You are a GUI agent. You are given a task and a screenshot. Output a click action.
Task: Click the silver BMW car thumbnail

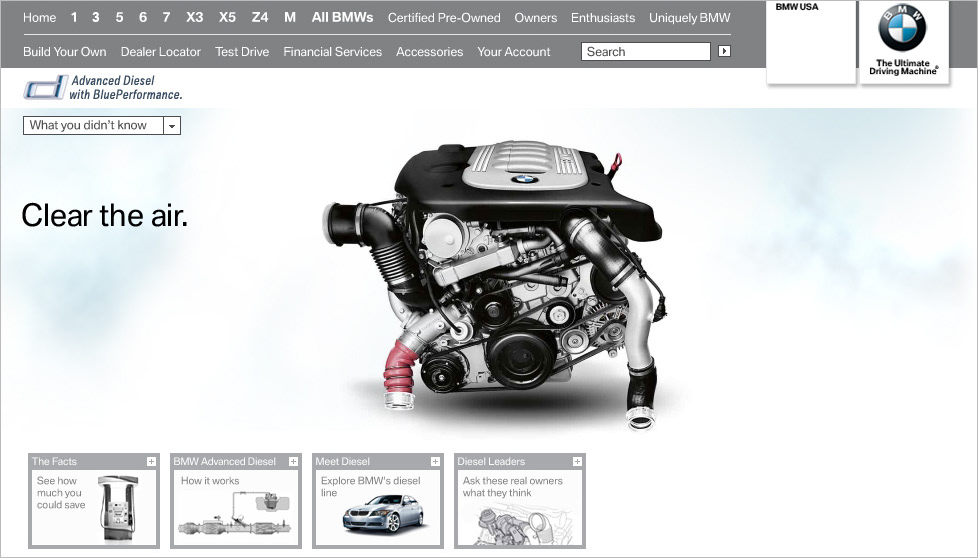pos(382,517)
